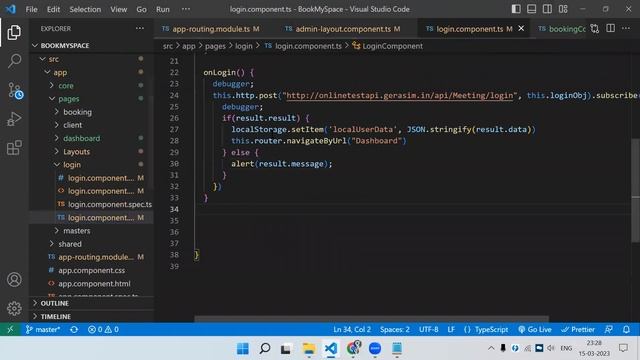Open errors and warnings problems indicator
Screen dimensions: 640x360
tap(103, 329)
